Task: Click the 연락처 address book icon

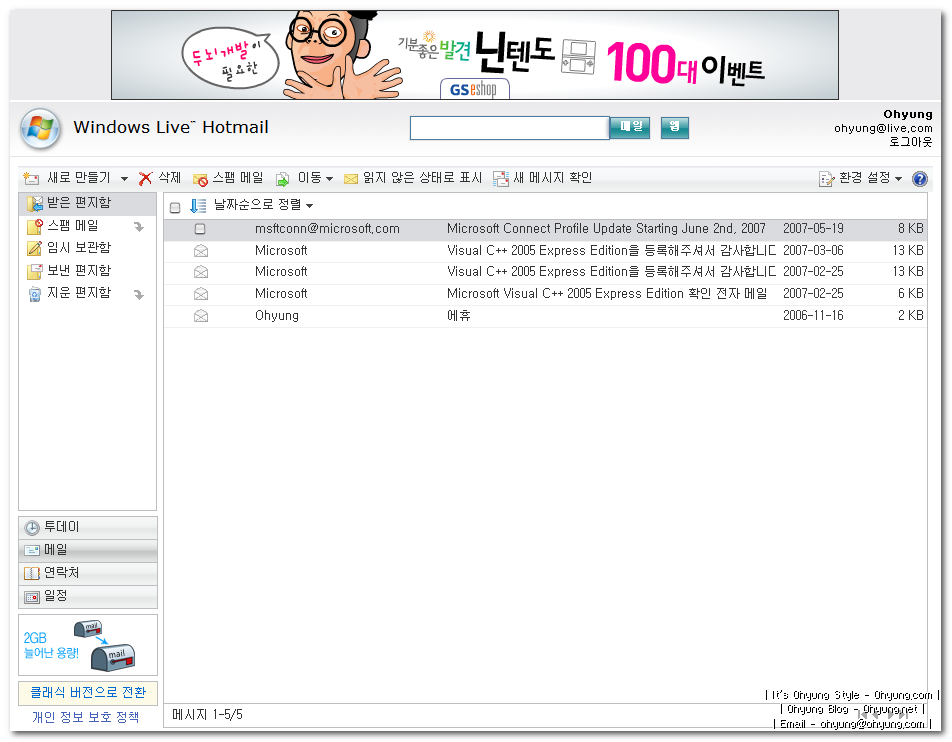Action: click(32, 573)
